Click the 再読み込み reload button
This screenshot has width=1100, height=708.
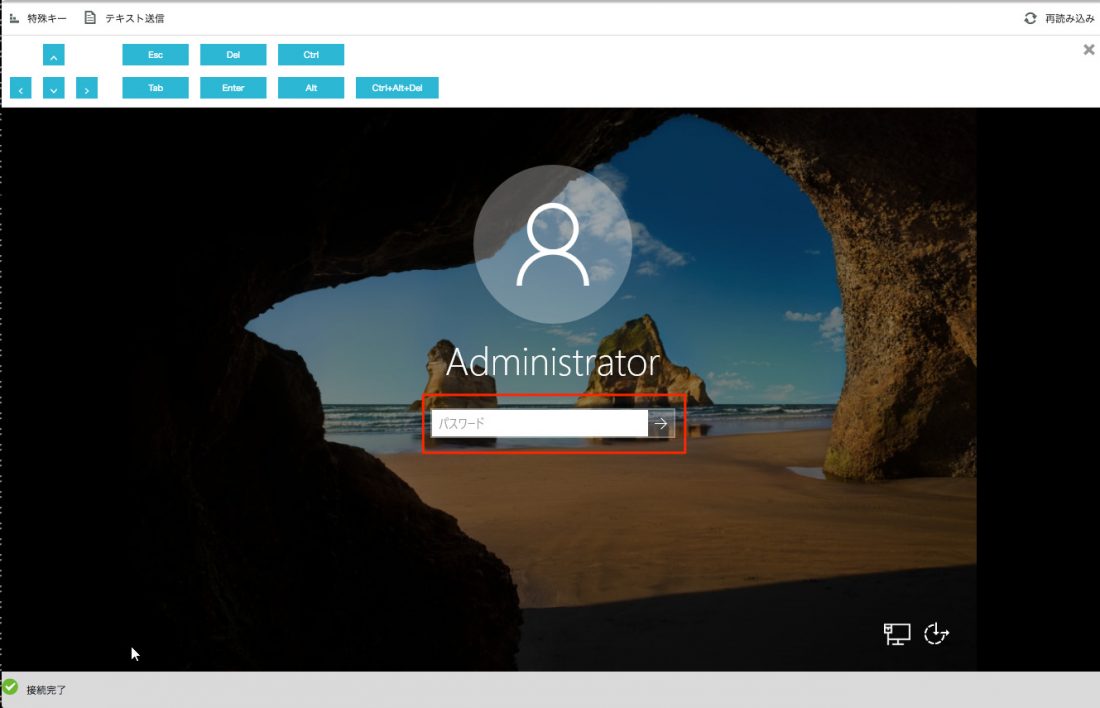pos(1059,18)
